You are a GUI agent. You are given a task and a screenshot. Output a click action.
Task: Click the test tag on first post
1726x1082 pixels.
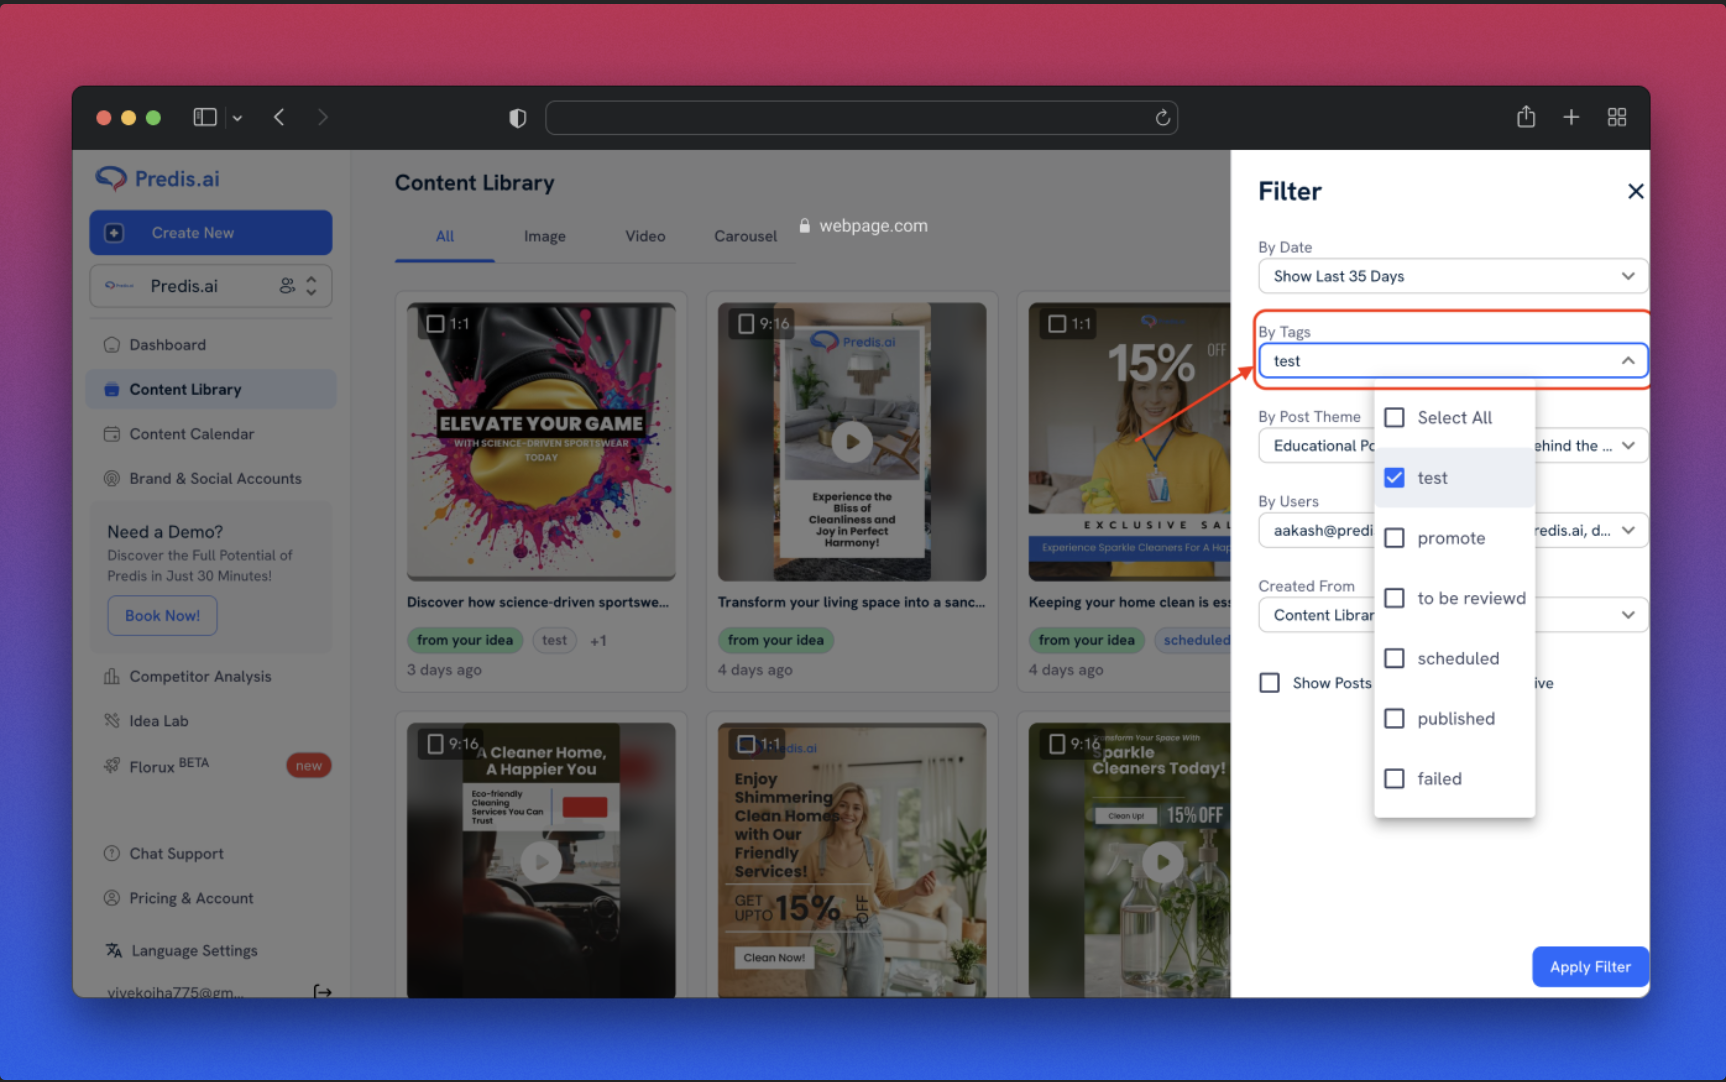point(554,640)
